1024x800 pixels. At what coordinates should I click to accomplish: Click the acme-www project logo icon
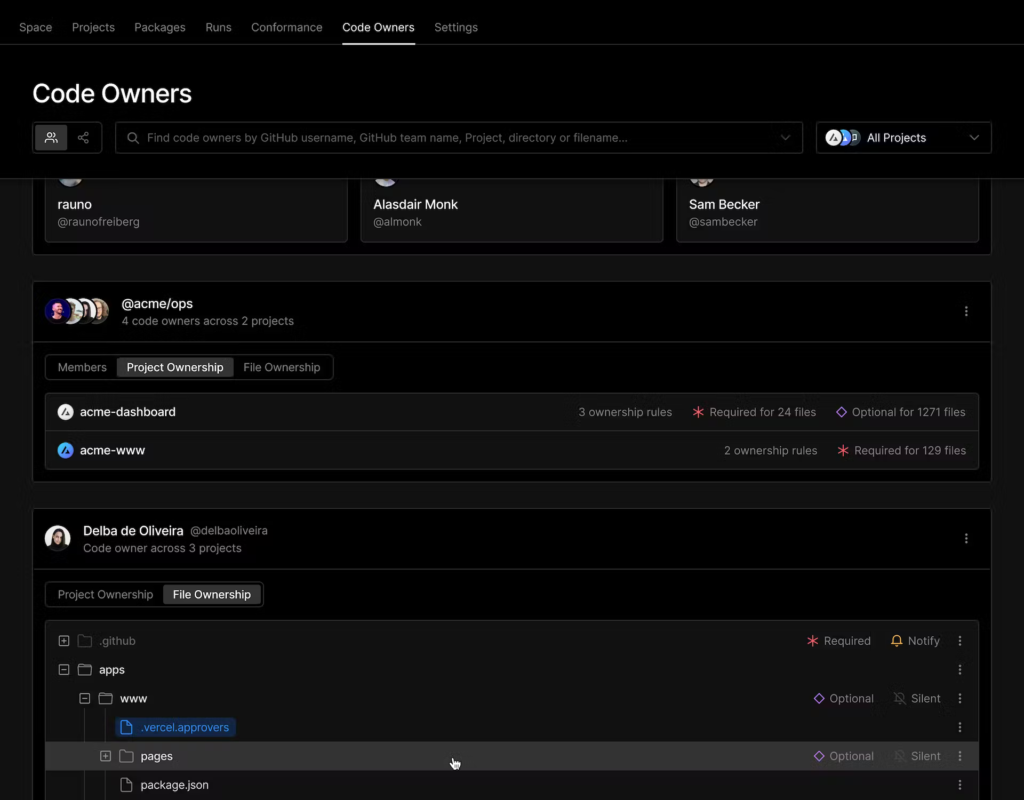(66, 450)
